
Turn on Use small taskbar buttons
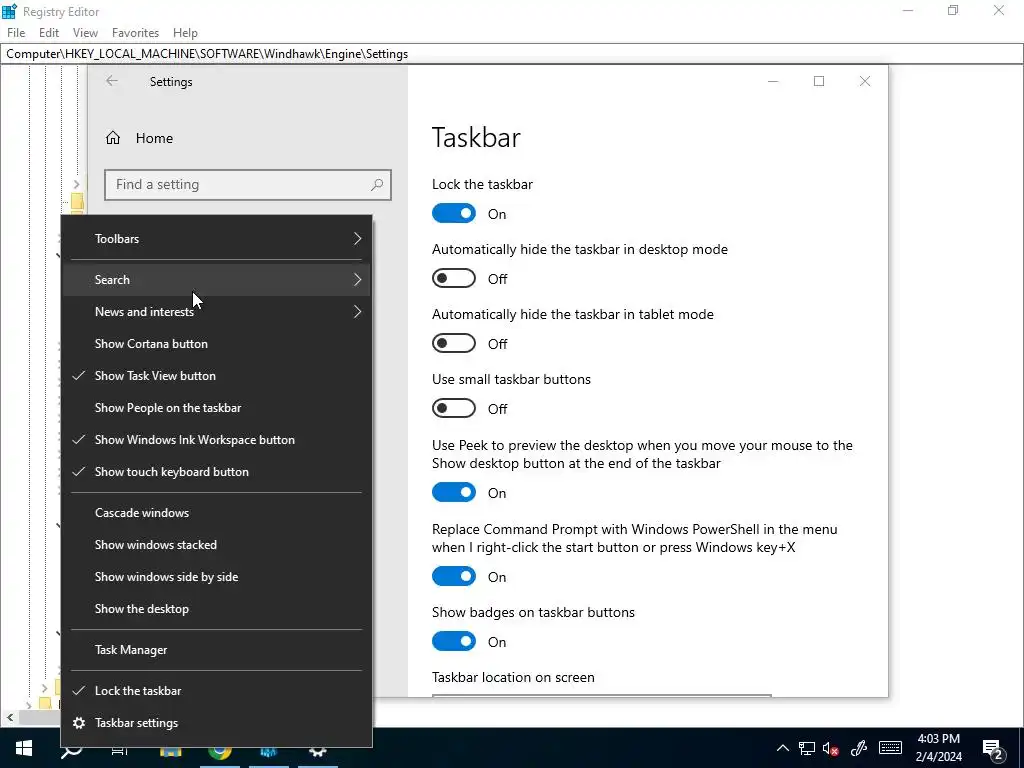(x=454, y=408)
